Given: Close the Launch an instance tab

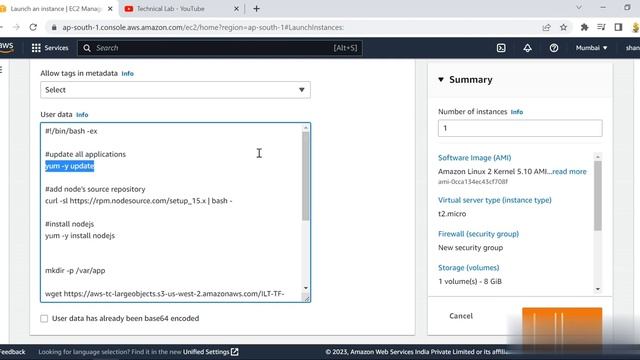Looking at the screenshot, I should (x=110, y=9).
